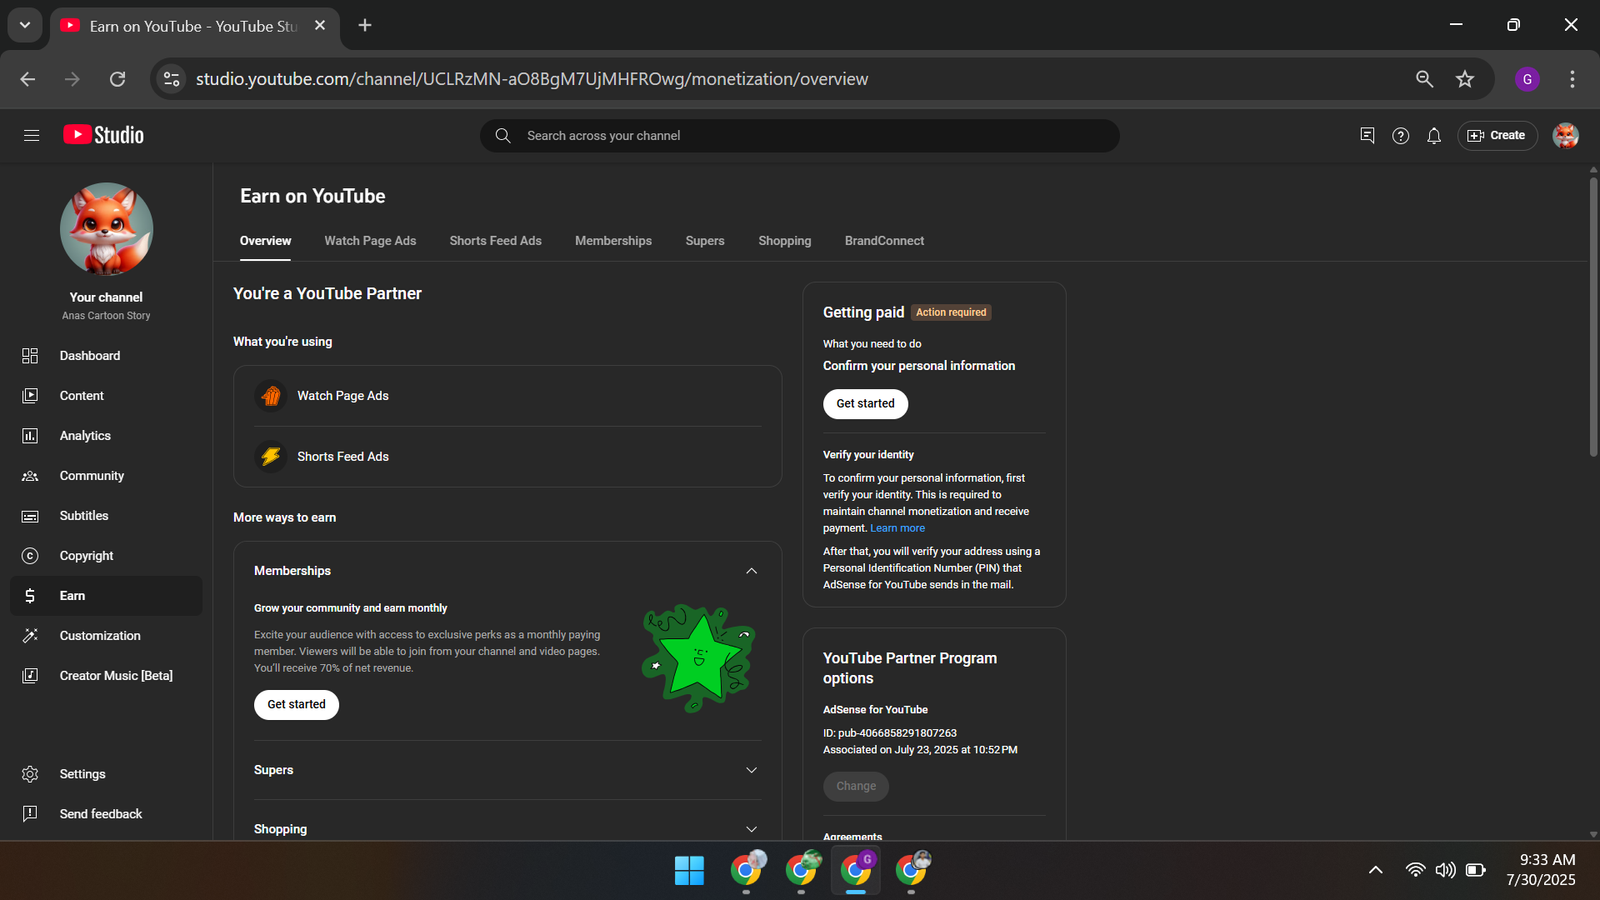Click Send feedback in the sidebar
The width and height of the screenshot is (1600, 900).
pos(106,814)
